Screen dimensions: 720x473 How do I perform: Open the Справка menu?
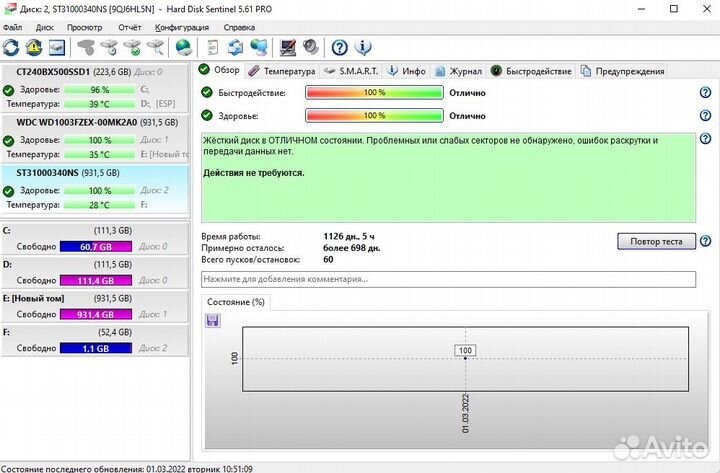pos(239,28)
